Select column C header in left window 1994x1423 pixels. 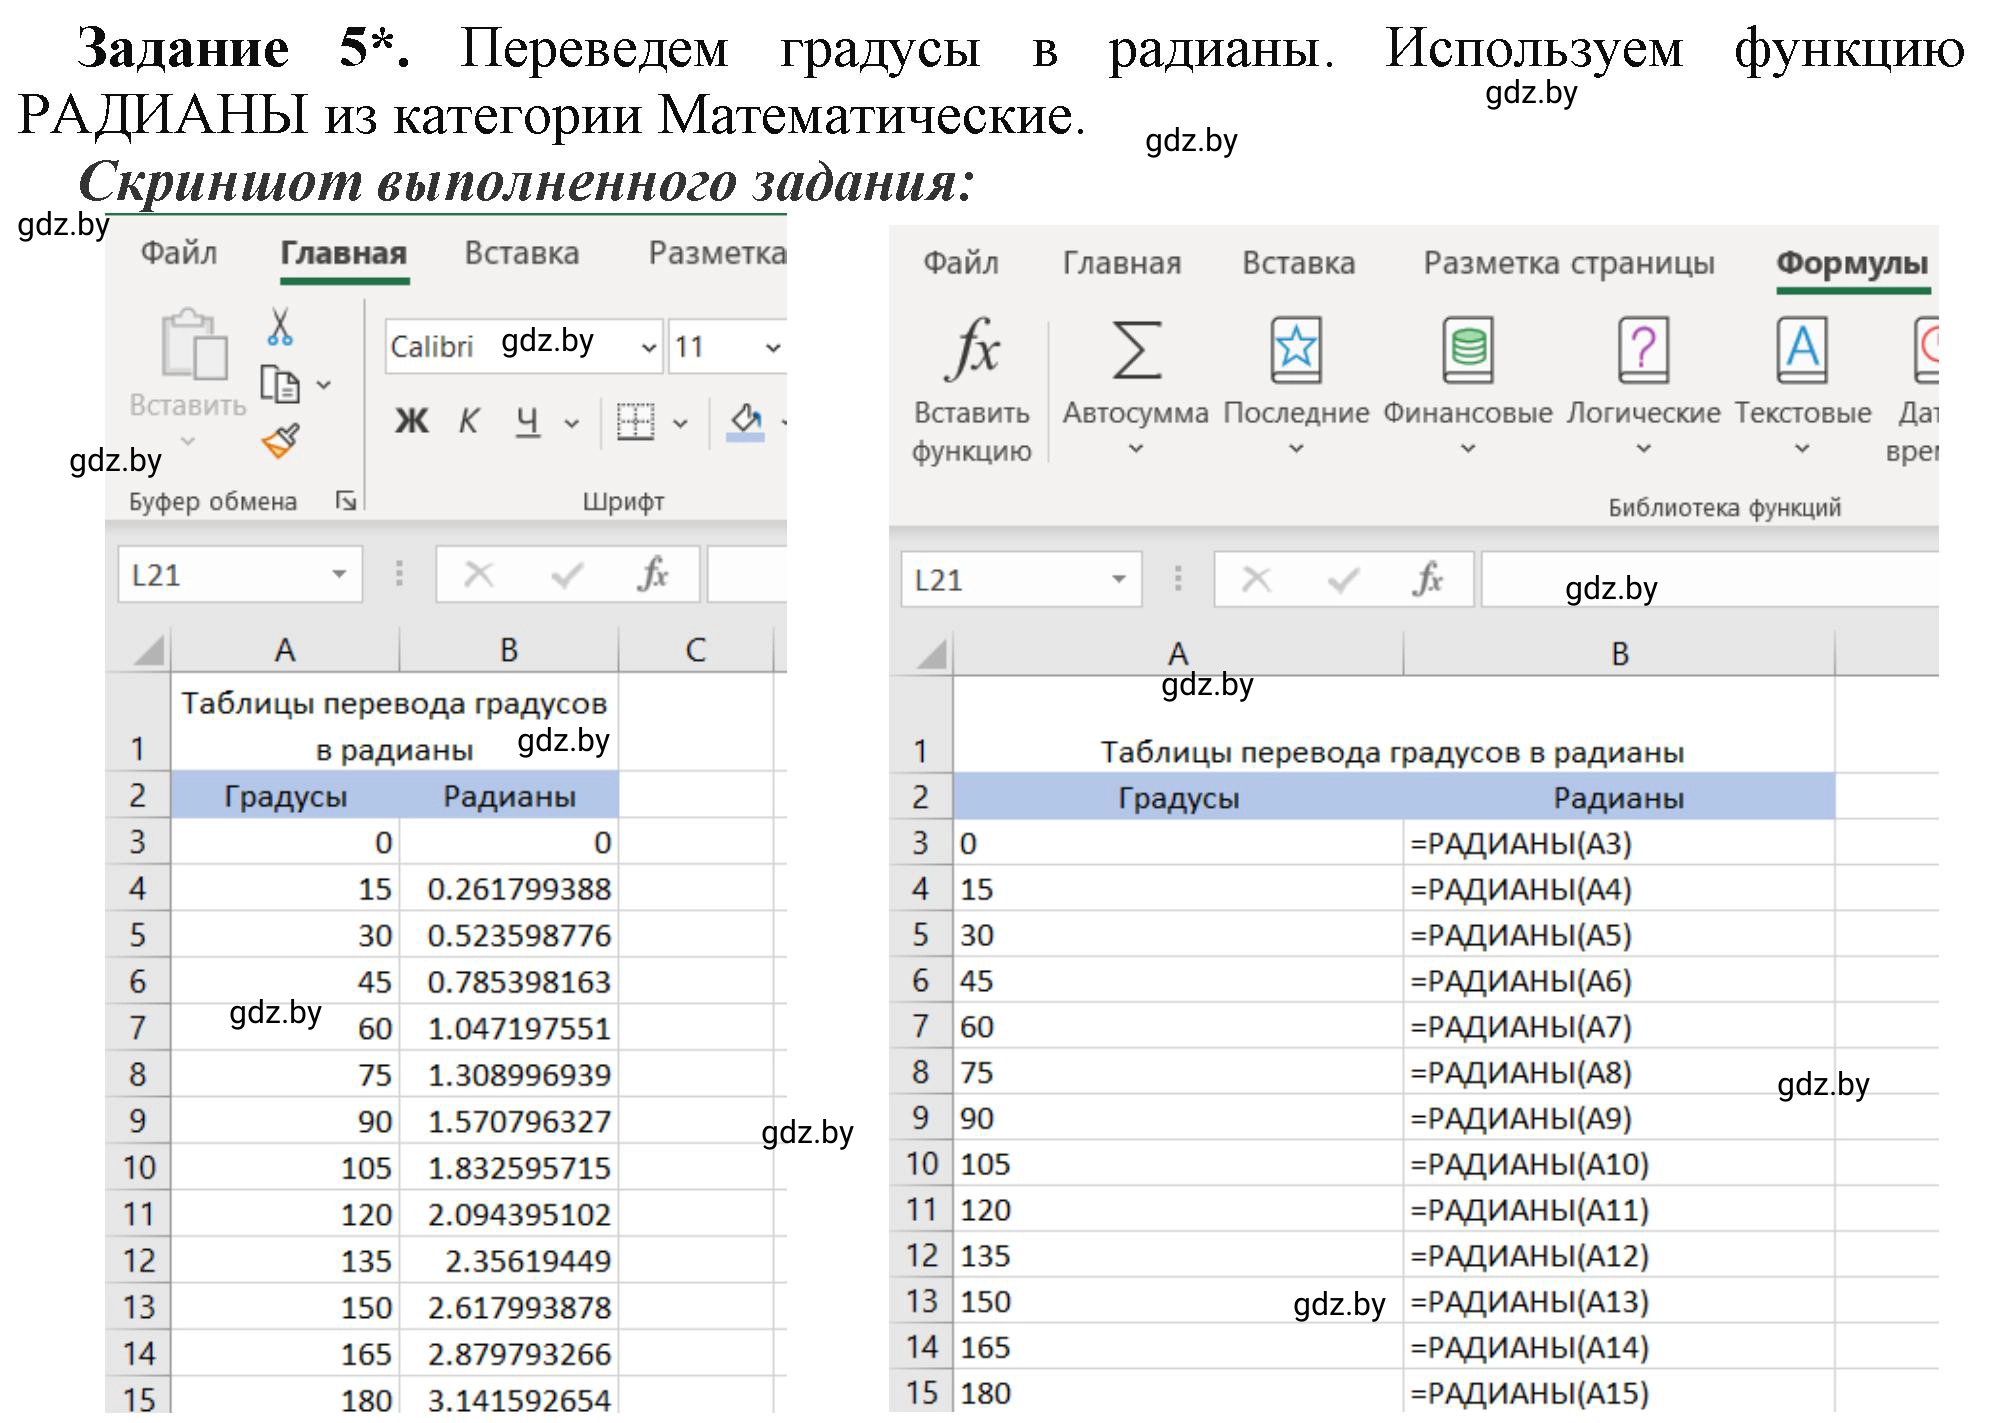[x=696, y=650]
